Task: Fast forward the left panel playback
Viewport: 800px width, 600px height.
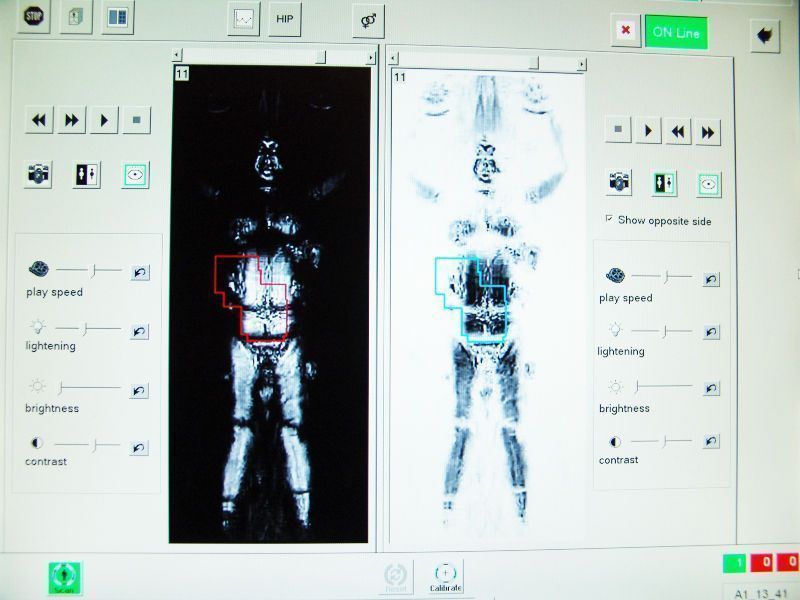Action: [71, 120]
